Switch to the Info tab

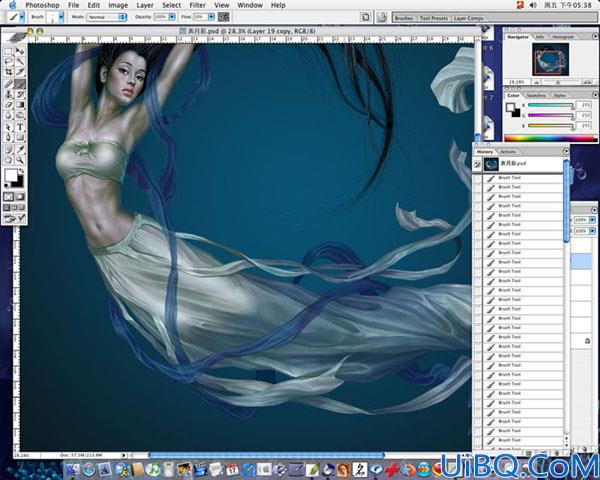[540, 37]
